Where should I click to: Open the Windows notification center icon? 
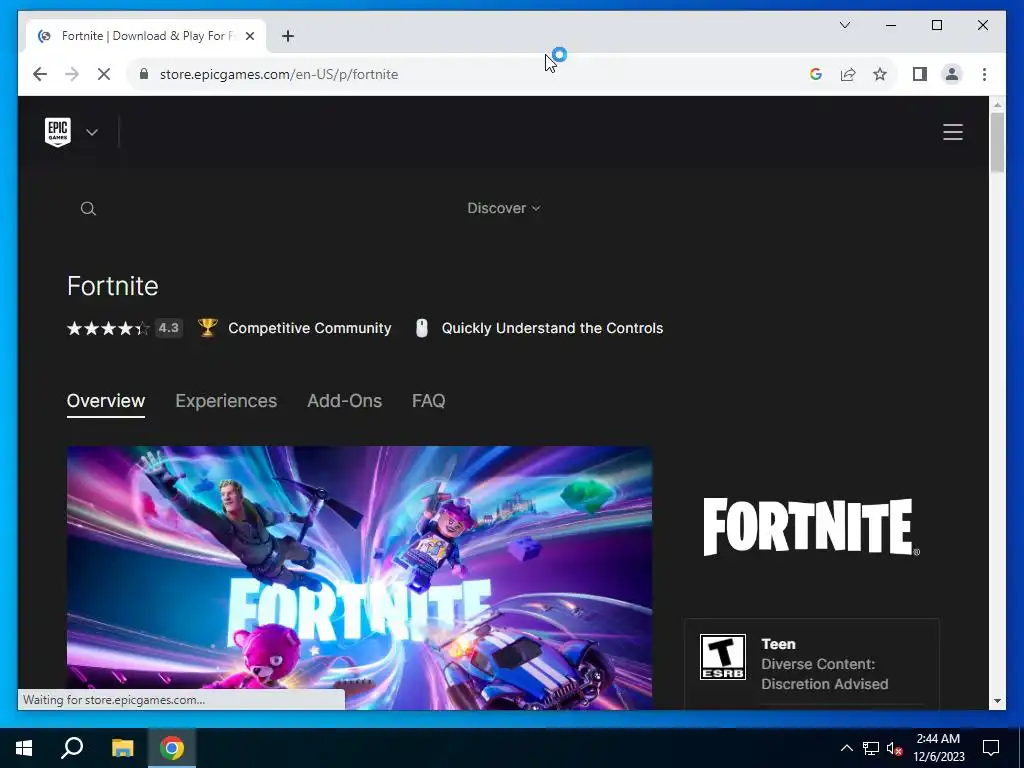tap(991, 748)
